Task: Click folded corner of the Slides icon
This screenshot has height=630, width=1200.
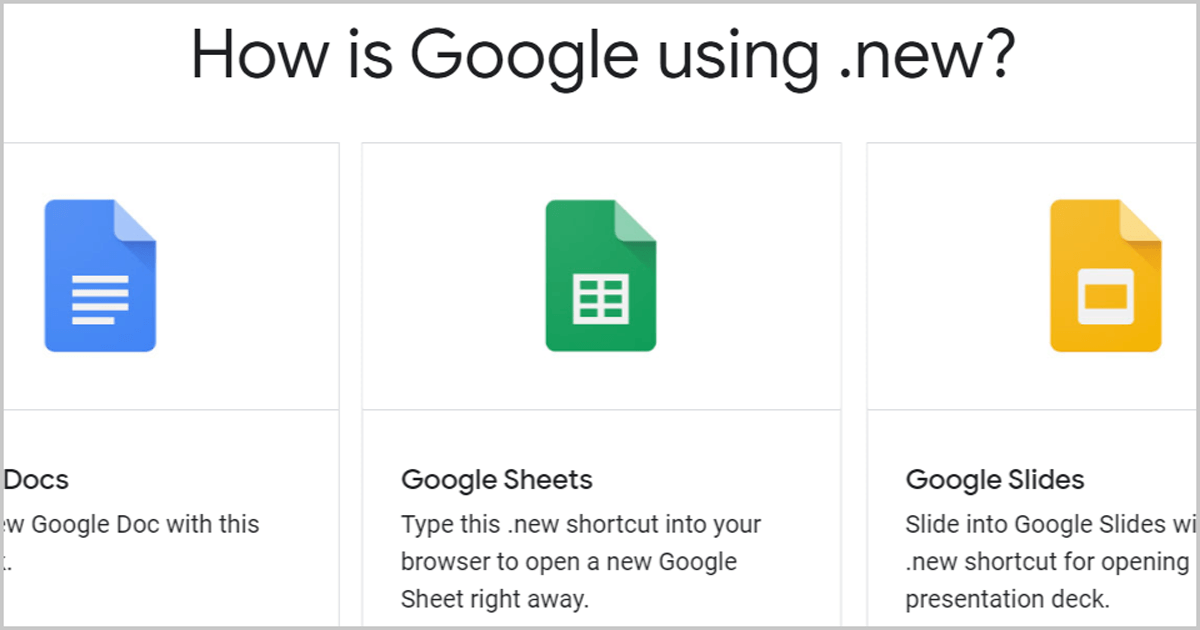Action: click(1140, 221)
